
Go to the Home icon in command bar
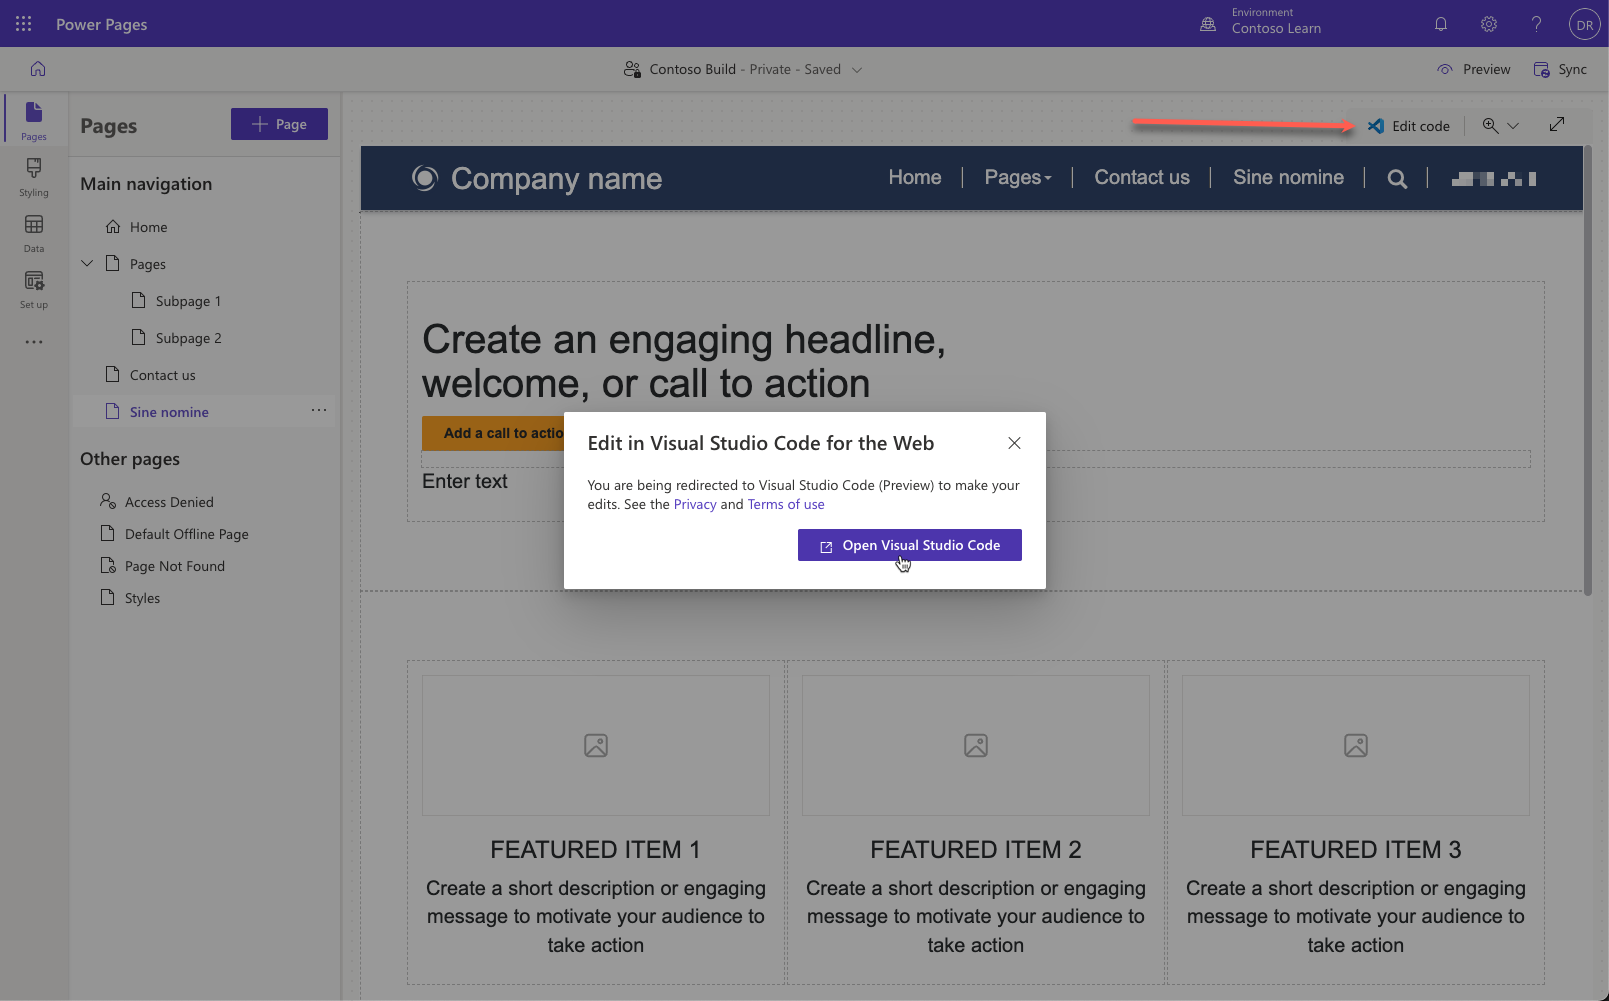(x=38, y=69)
